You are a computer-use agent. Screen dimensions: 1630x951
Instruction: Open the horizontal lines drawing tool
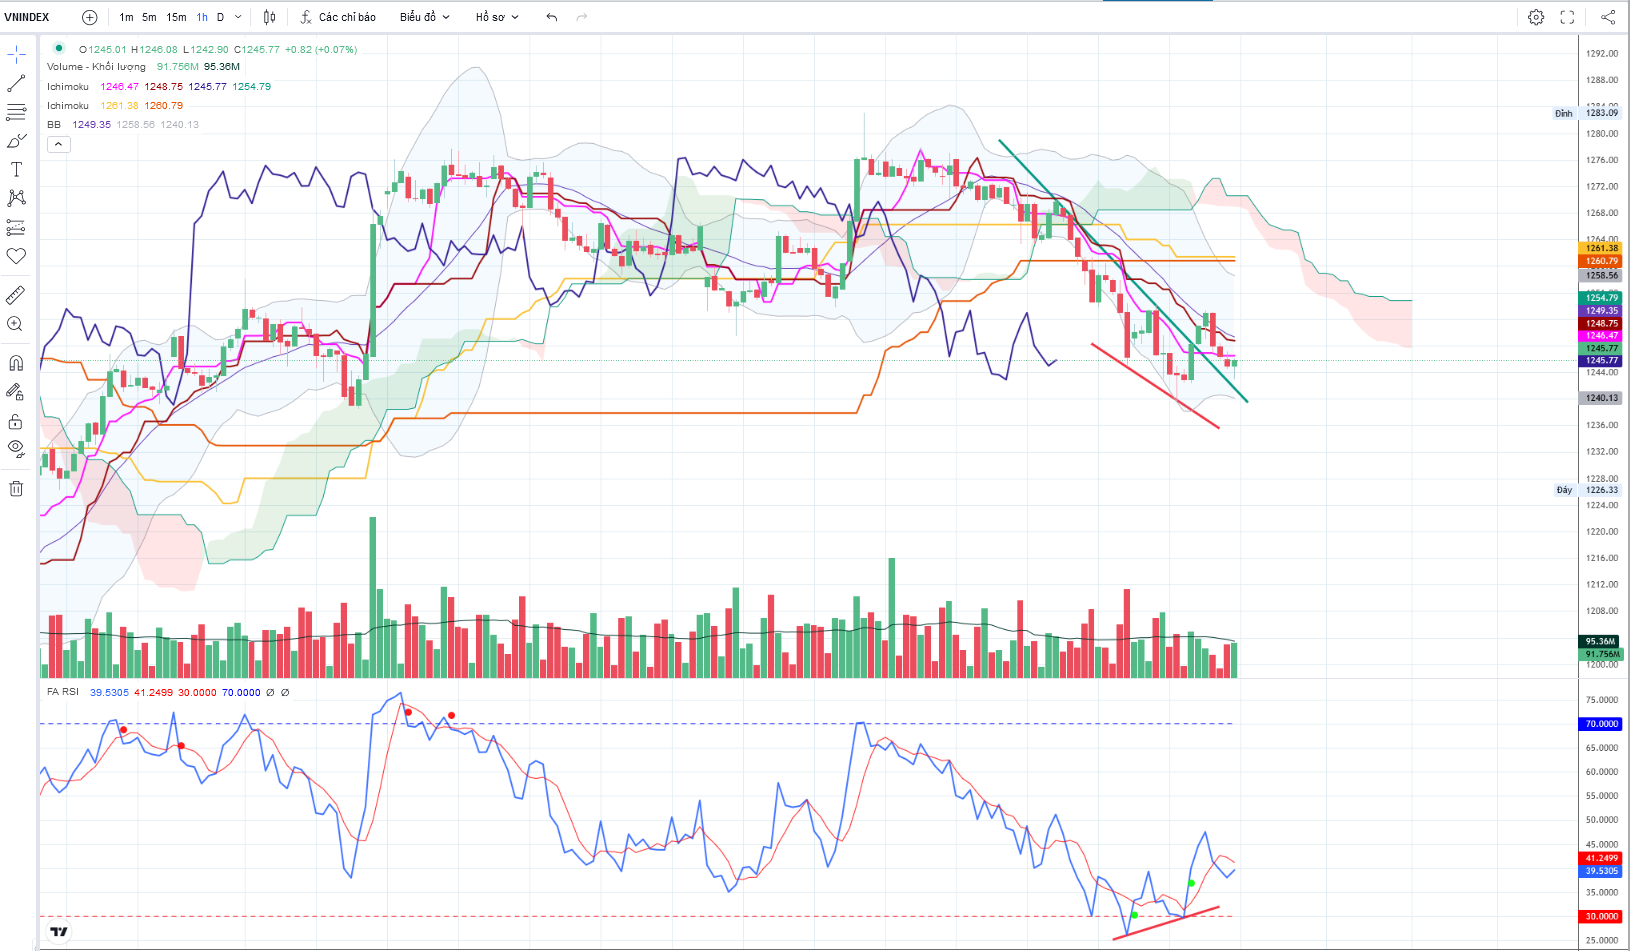[16, 112]
